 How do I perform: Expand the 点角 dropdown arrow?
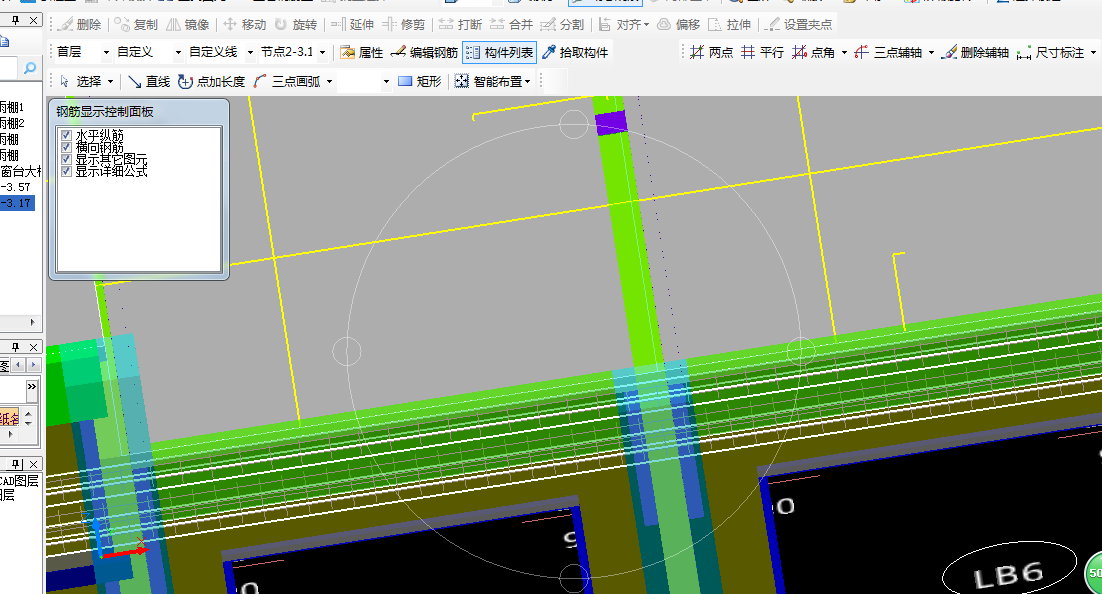pos(844,53)
